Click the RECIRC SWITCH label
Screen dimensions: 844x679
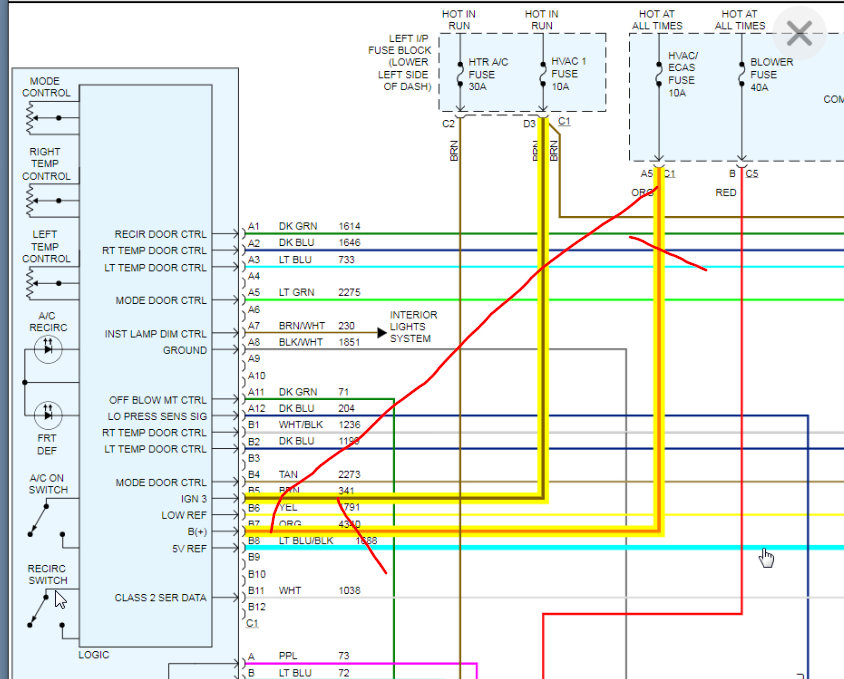click(47, 574)
